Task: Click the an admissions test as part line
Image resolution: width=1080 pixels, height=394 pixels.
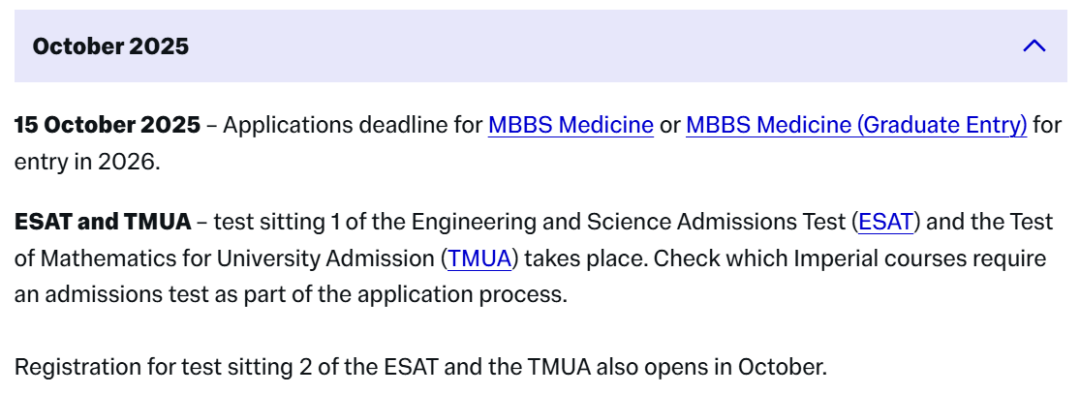Action: point(290,295)
